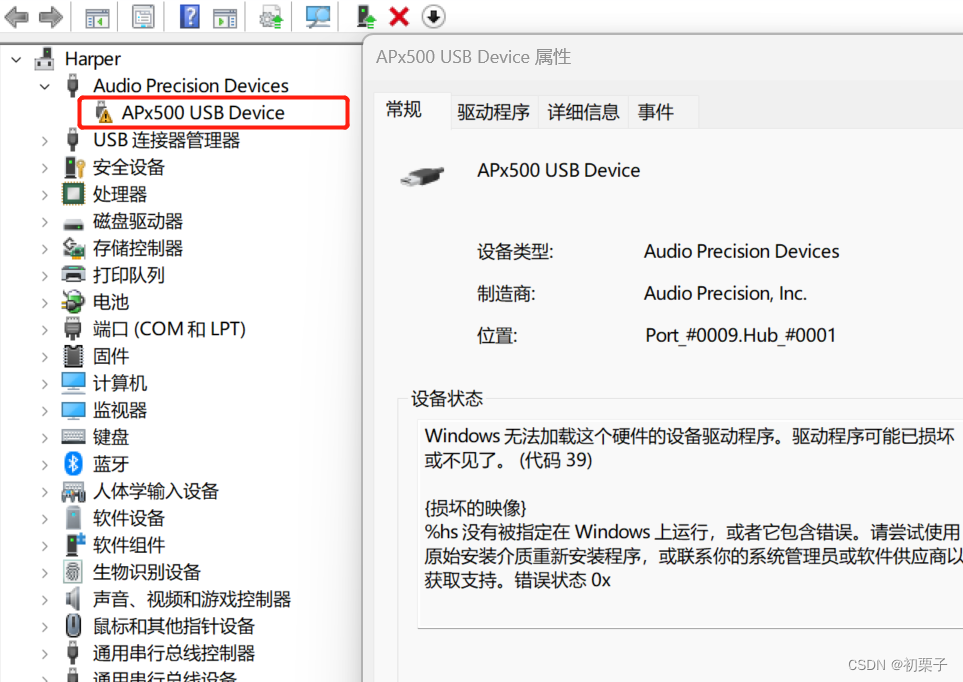Select the 软件设备 tree item
The height and width of the screenshot is (682, 963).
(x=129, y=518)
